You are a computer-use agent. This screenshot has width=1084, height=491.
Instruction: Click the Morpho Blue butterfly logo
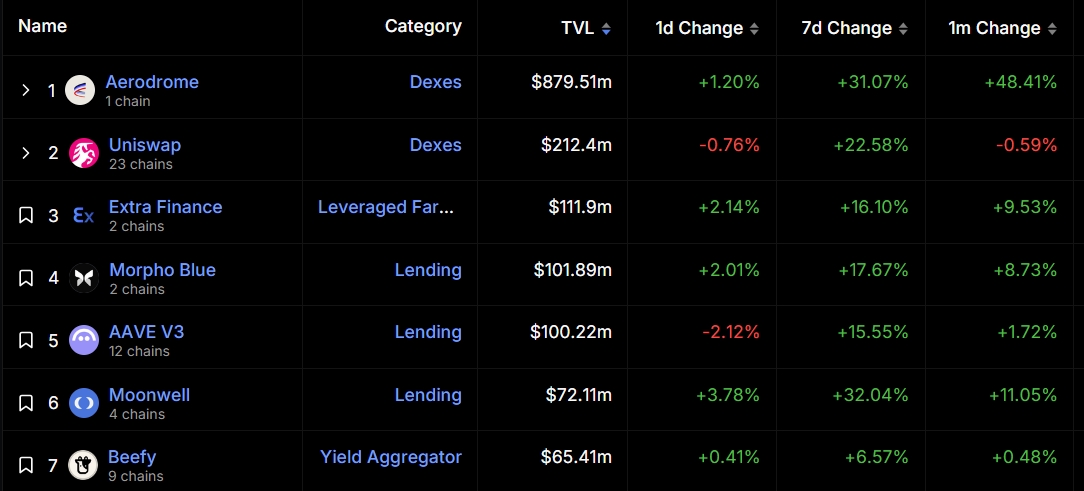(x=84, y=278)
